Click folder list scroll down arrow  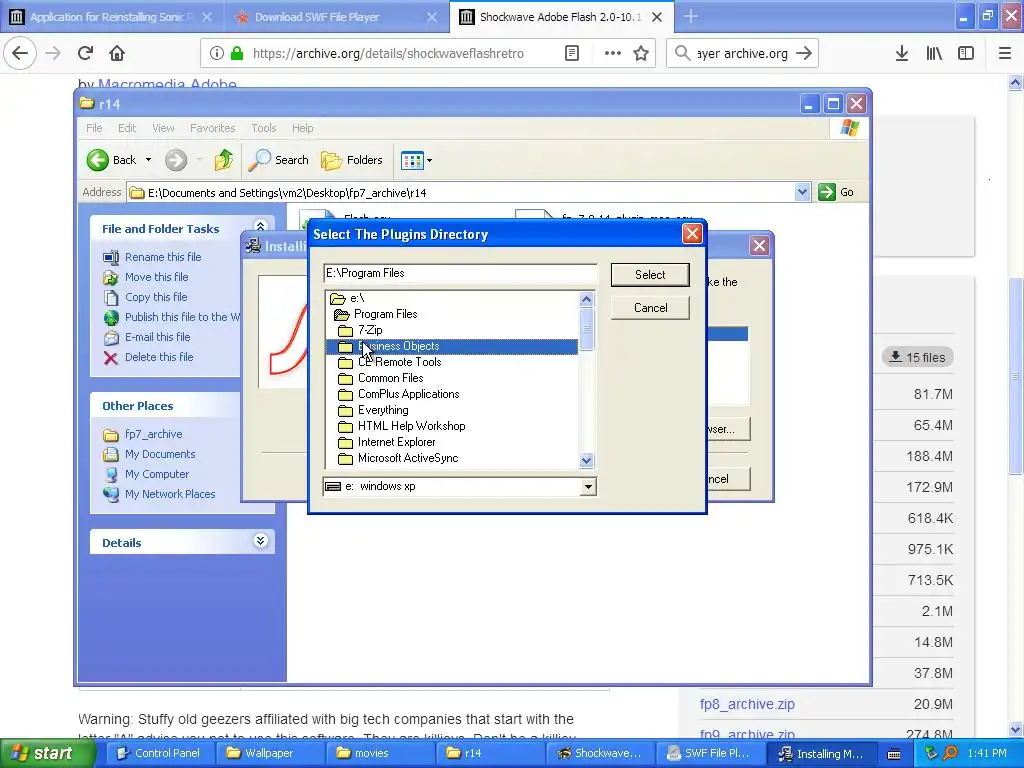(x=586, y=460)
